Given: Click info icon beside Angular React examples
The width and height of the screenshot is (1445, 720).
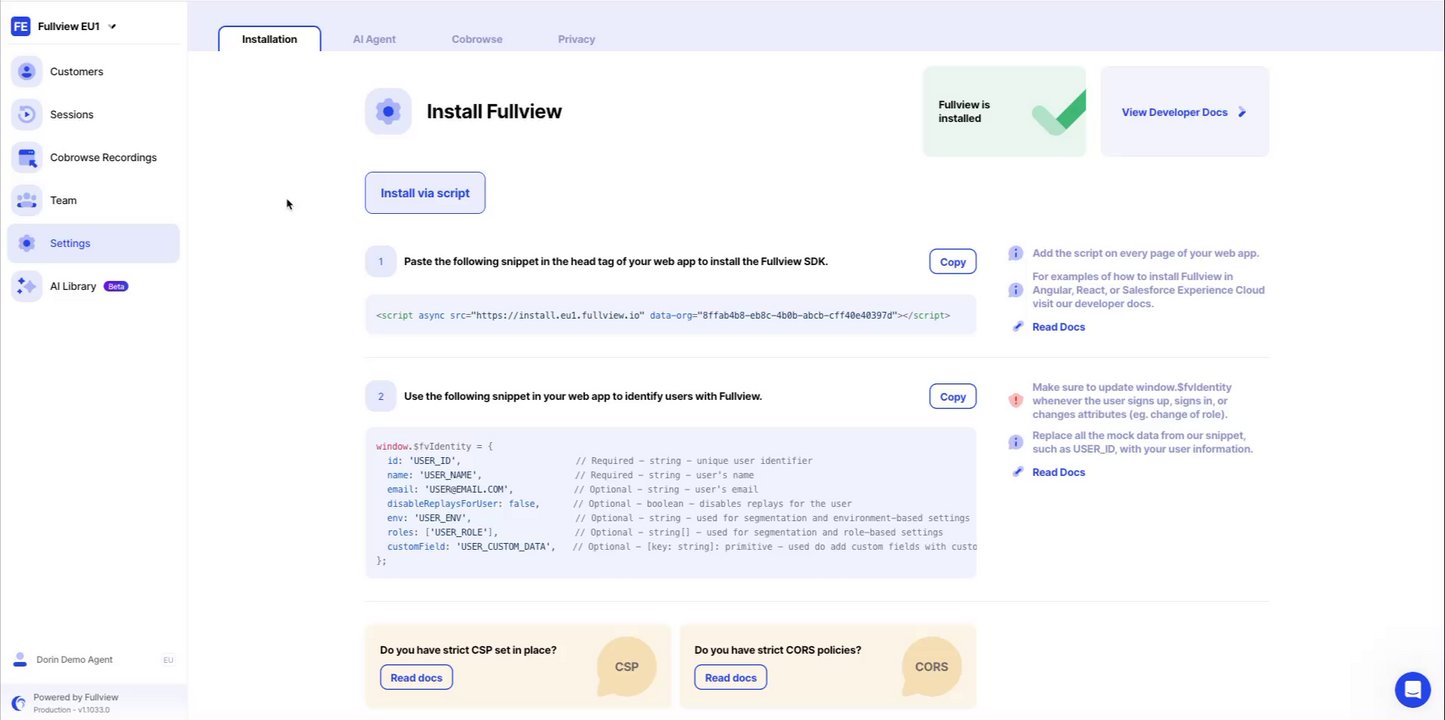Looking at the screenshot, I should coord(1016,290).
